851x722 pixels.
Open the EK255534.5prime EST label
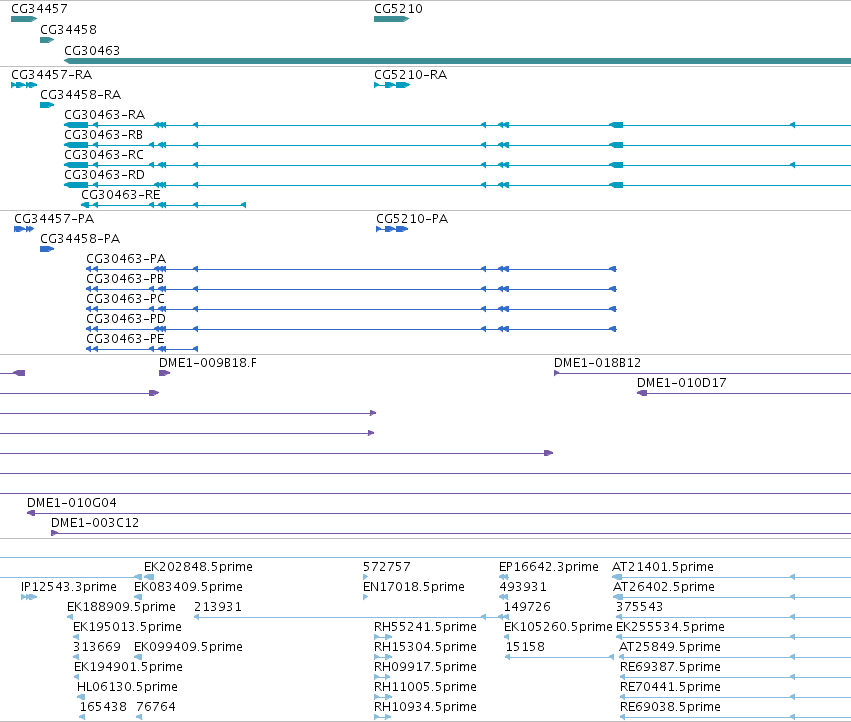pos(670,627)
